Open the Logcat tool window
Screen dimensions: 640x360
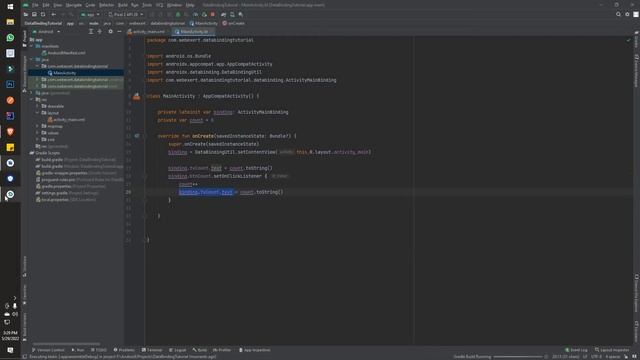(178, 350)
